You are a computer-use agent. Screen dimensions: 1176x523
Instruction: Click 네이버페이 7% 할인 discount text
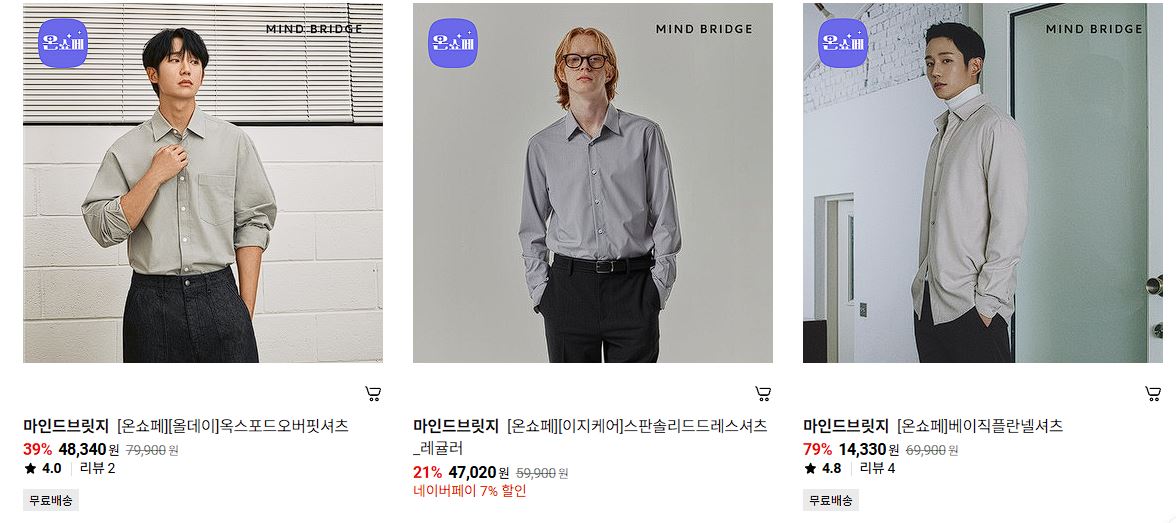(470, 491)
